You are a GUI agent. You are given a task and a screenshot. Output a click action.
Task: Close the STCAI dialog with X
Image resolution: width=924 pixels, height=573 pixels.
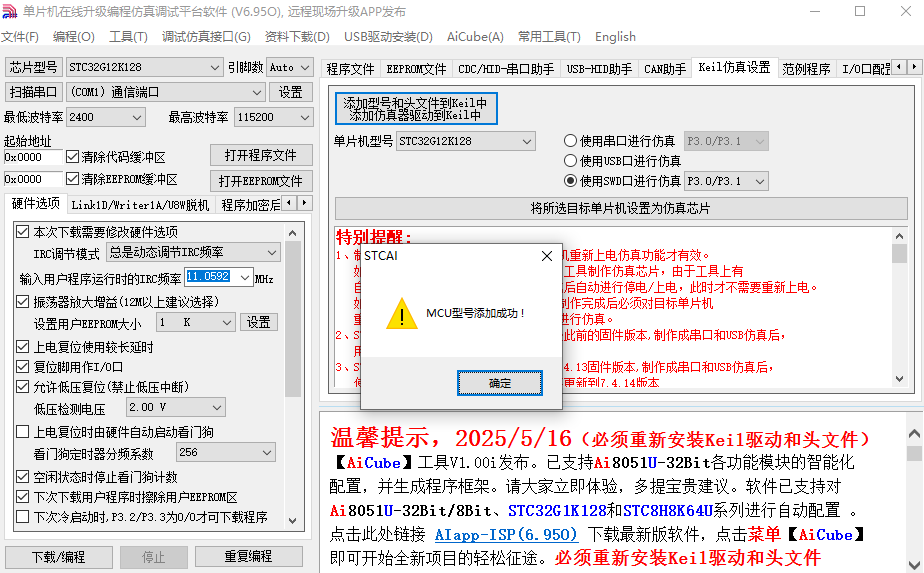click(547, 256)
